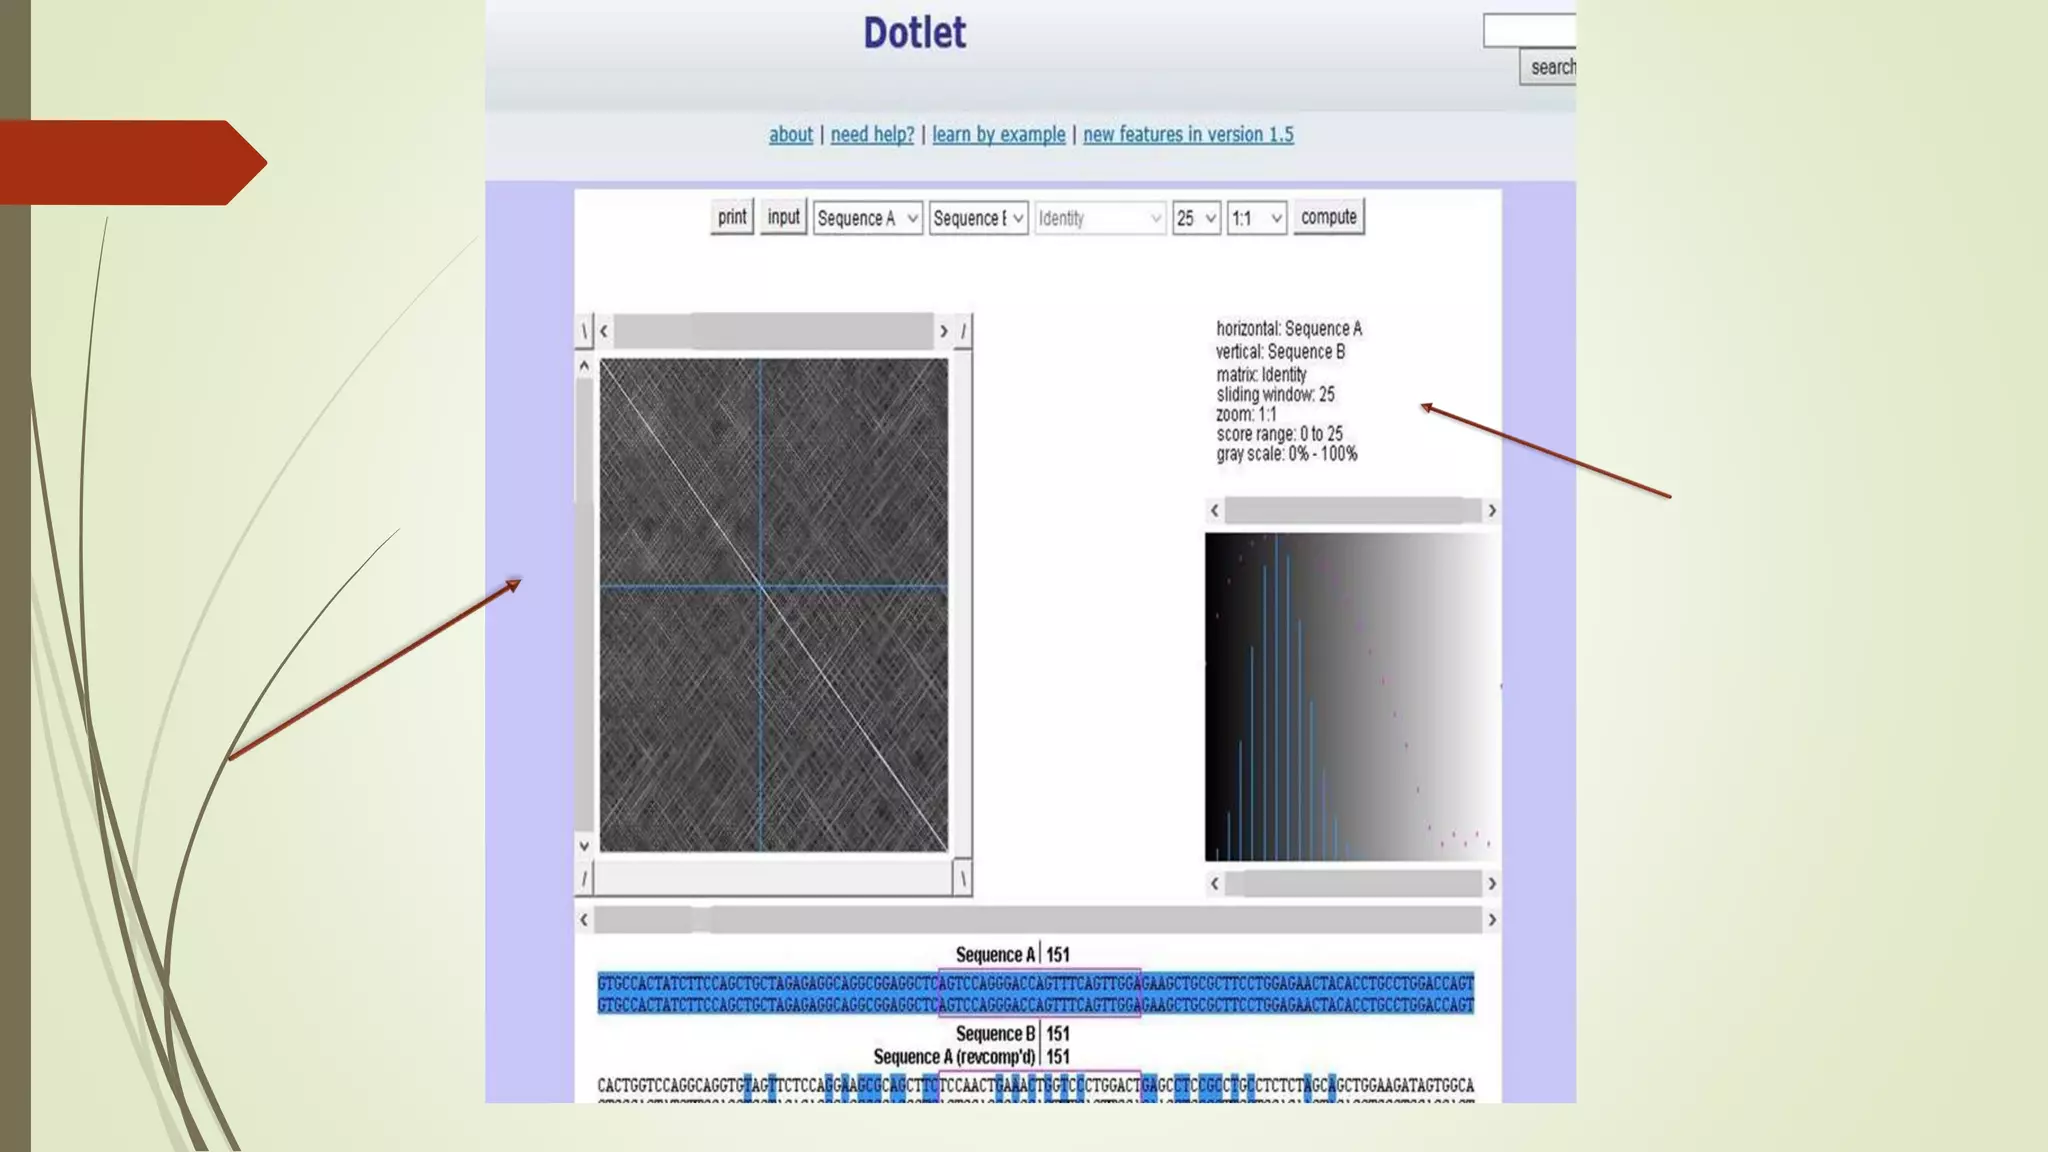Click right arrow of sequence alignment scrollbar
2048x1152 pixels.
1492,920
